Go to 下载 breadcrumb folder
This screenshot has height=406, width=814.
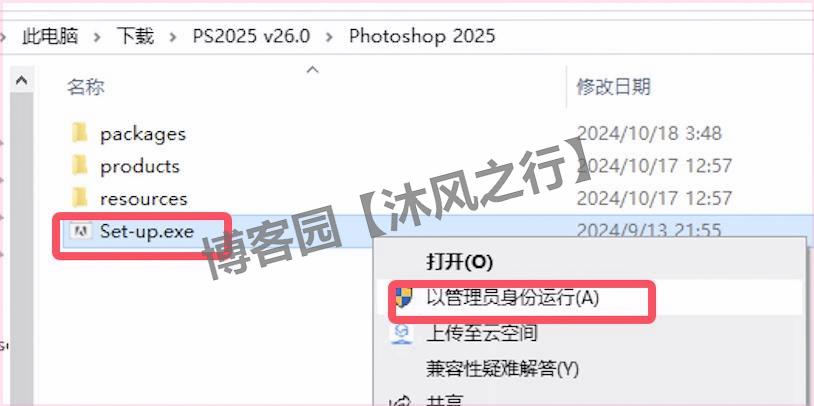135,36
